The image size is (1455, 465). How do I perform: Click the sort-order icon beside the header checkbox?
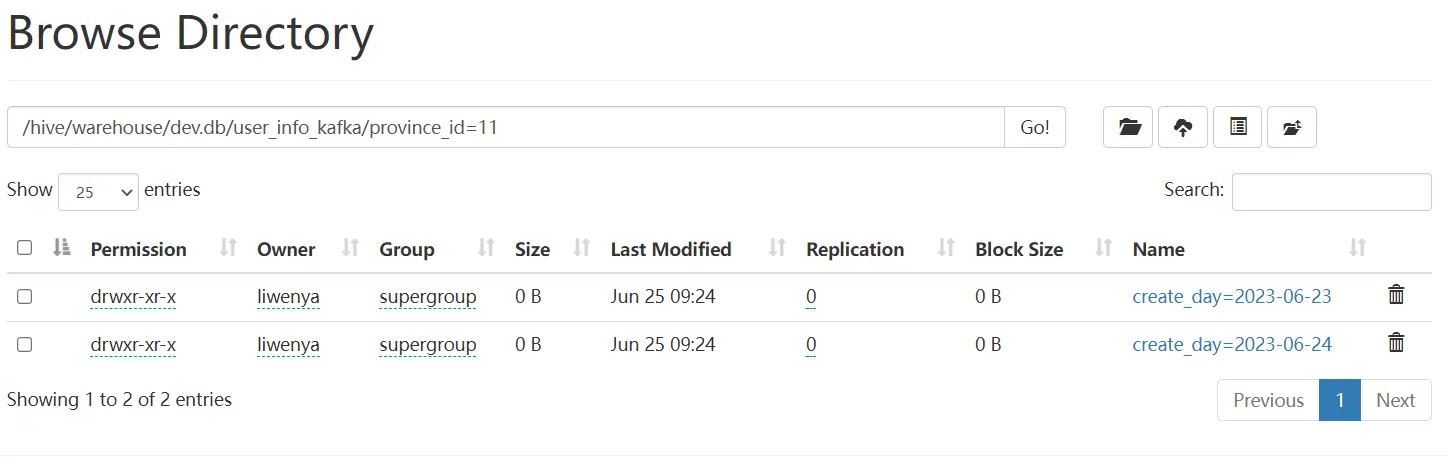tap(61, 247)
